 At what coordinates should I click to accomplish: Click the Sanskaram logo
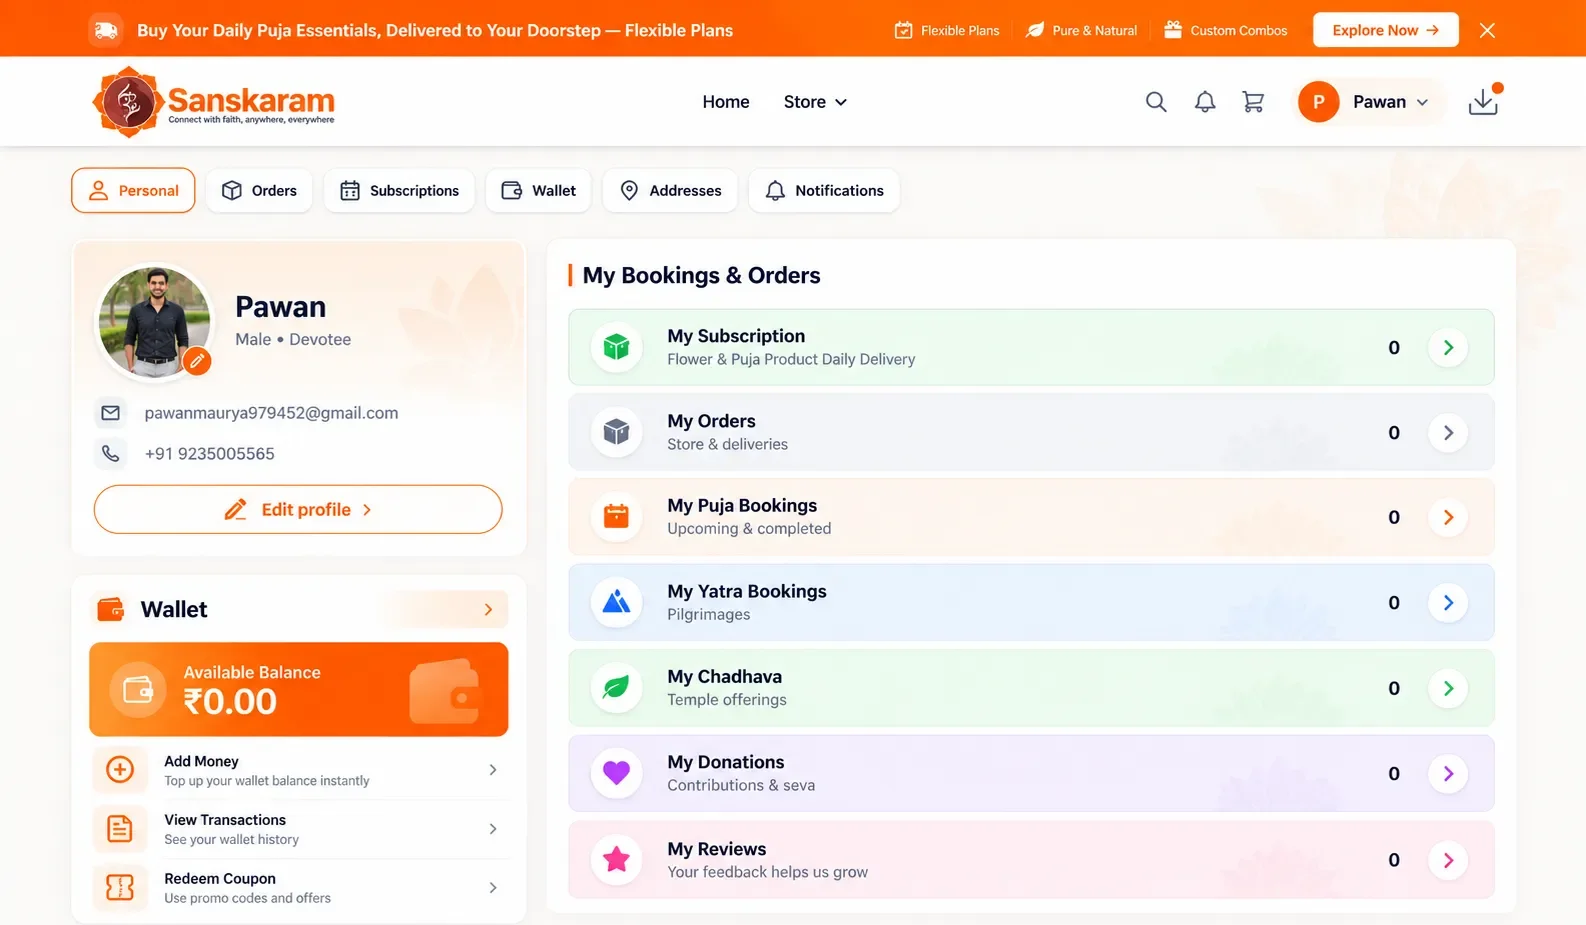click(x=213, y=101)
